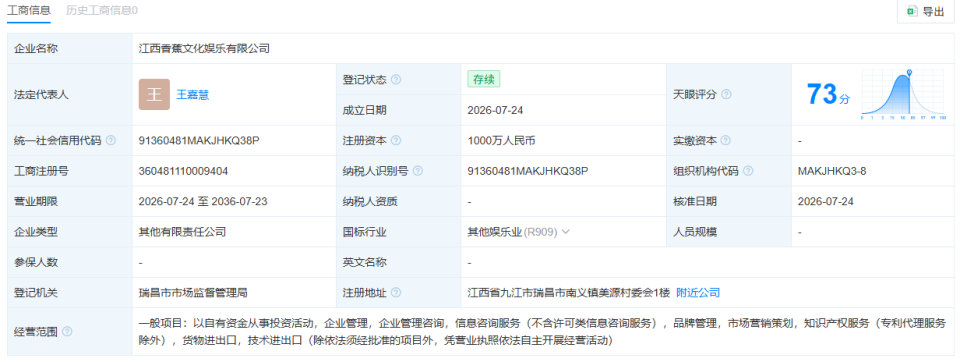Click business term 2026-07-24 至 2036-07-23
The image size is (960, 362).
(203, 202)
